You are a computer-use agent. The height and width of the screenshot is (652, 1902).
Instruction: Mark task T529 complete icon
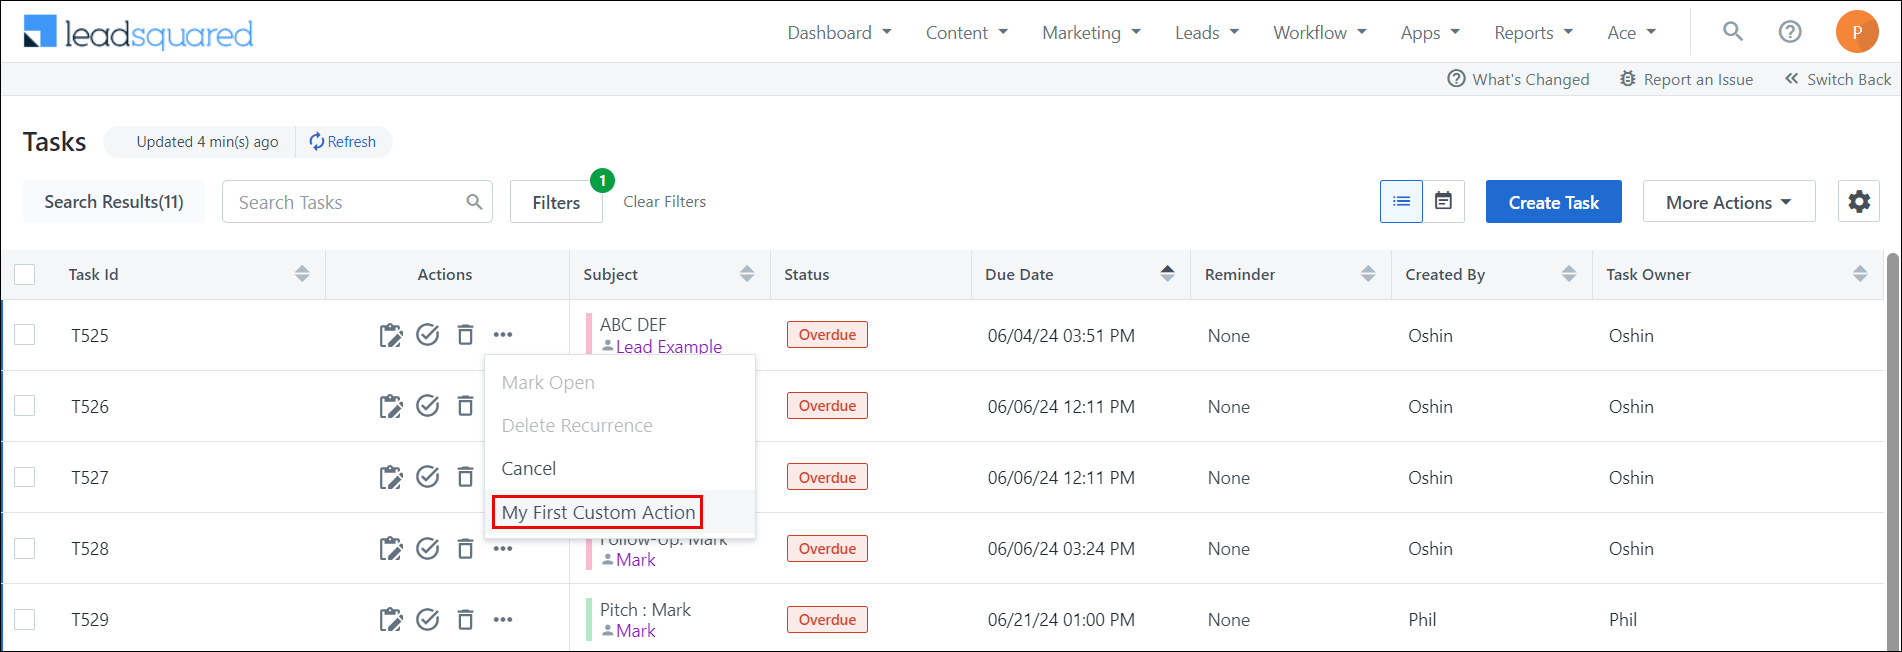click(428, 620)
